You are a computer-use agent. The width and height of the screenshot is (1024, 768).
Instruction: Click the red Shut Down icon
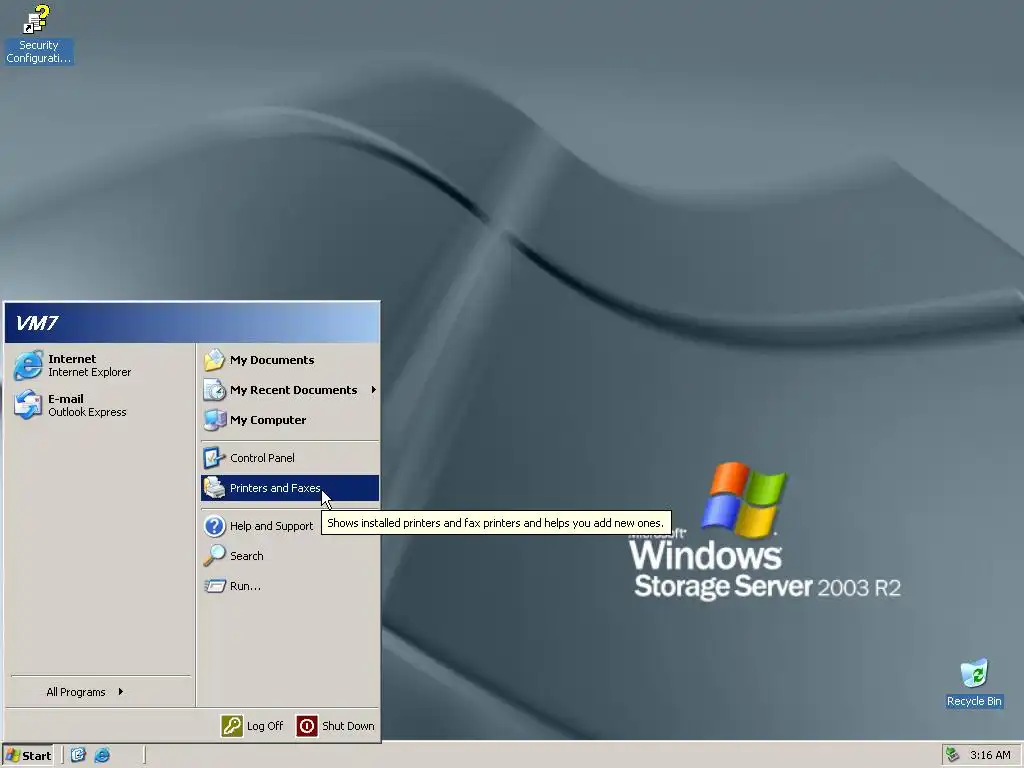click(307, 726)
